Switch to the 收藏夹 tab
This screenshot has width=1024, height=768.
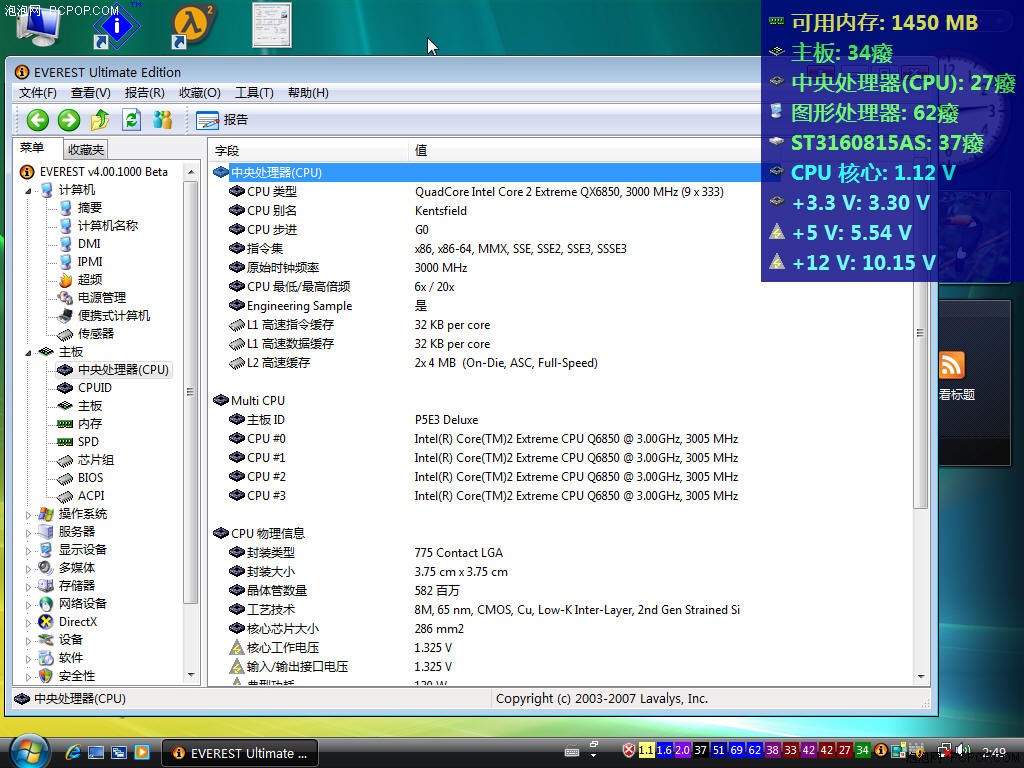point(86,150)
